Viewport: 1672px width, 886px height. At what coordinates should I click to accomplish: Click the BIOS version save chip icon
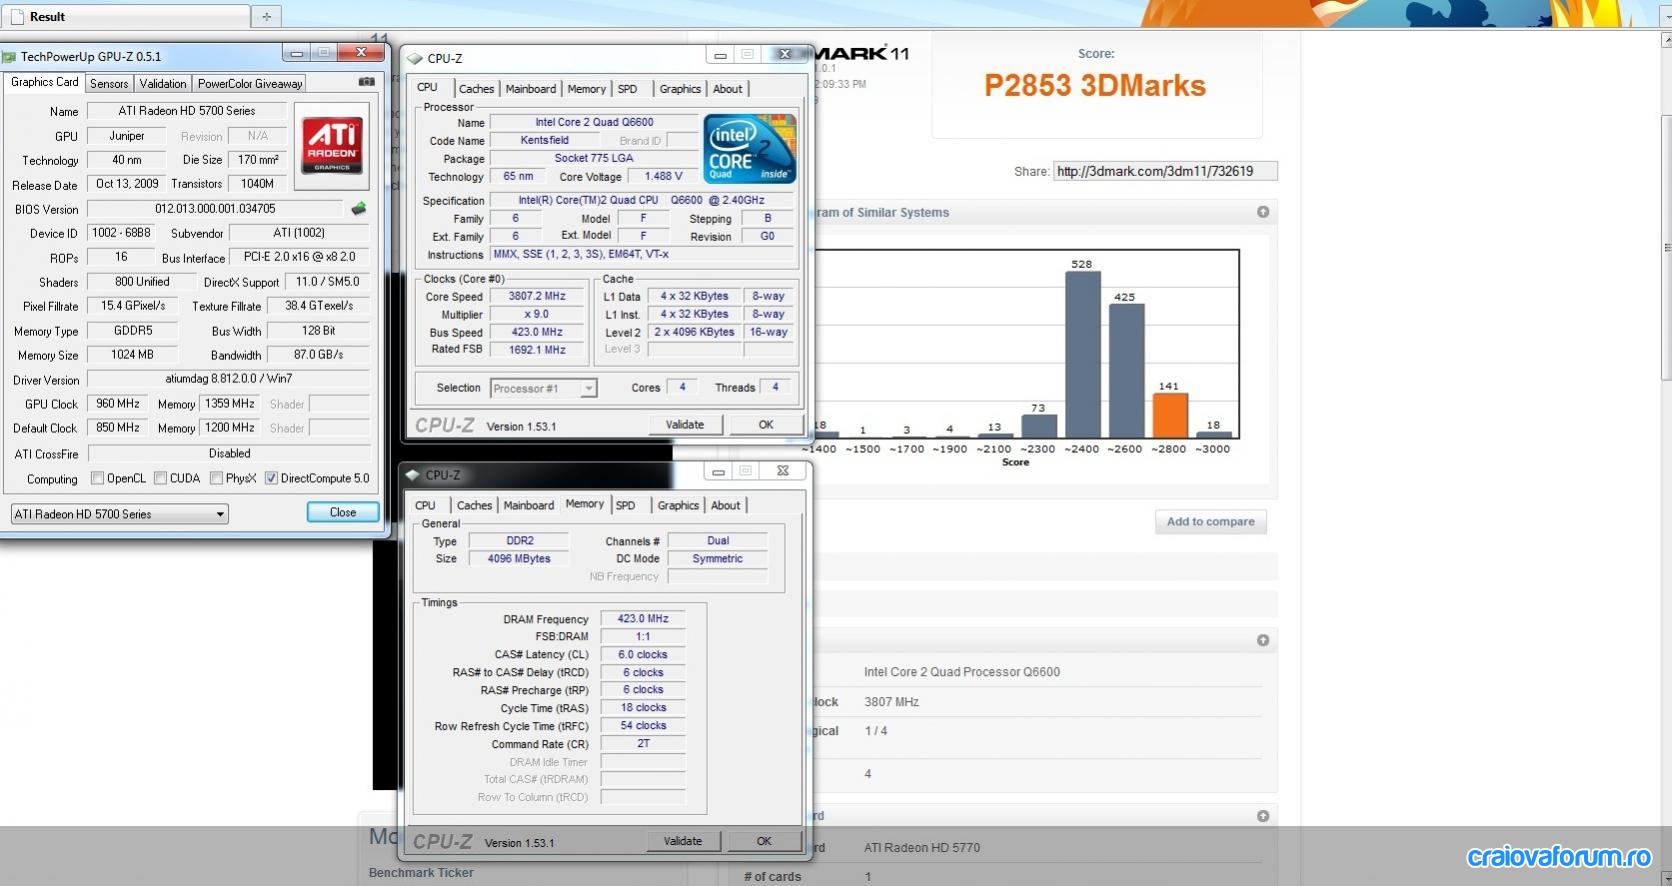point(358,209)
